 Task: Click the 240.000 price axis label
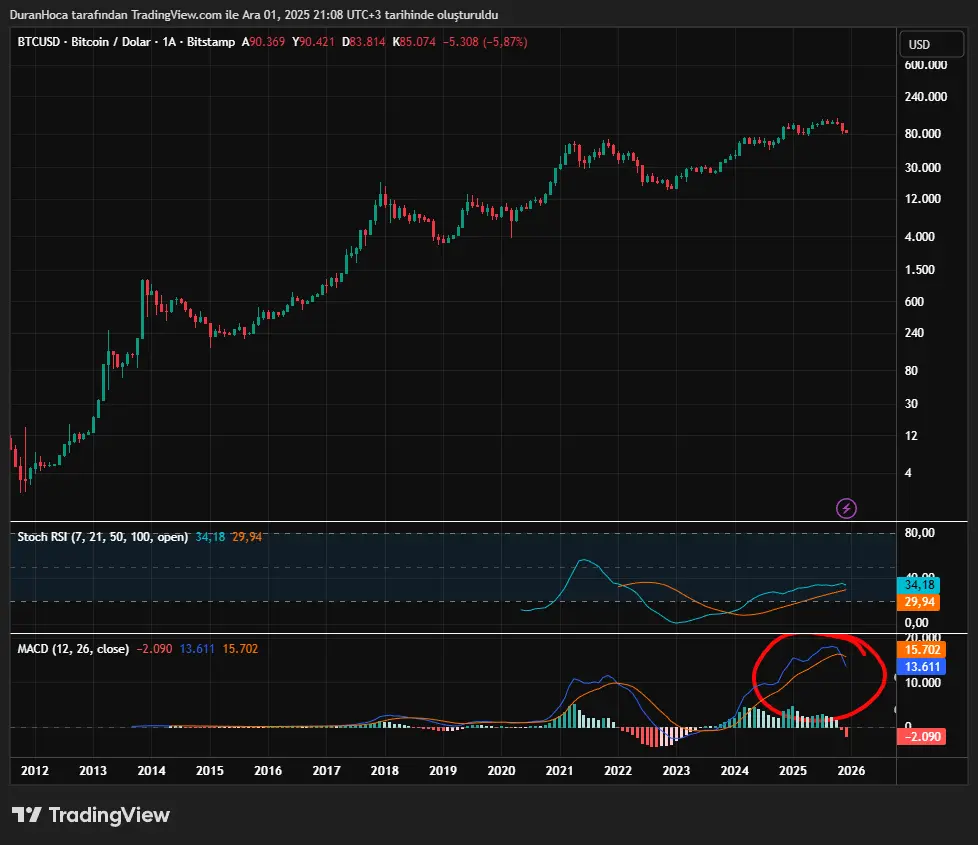926,97
